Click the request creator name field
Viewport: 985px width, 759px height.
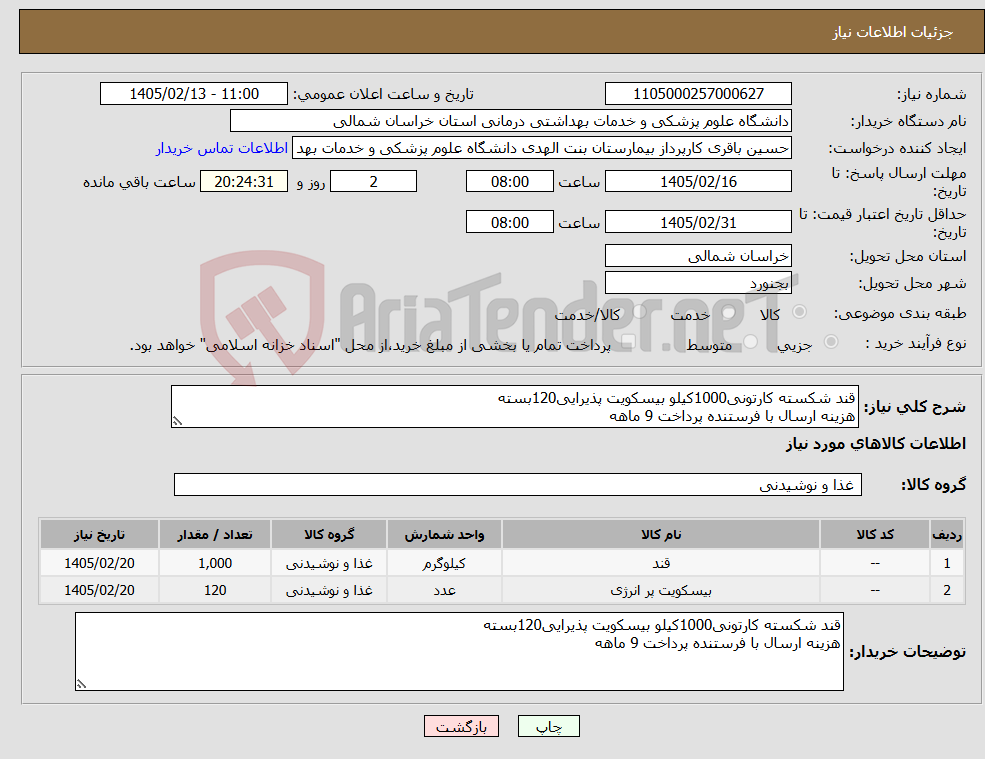[541, 148]
